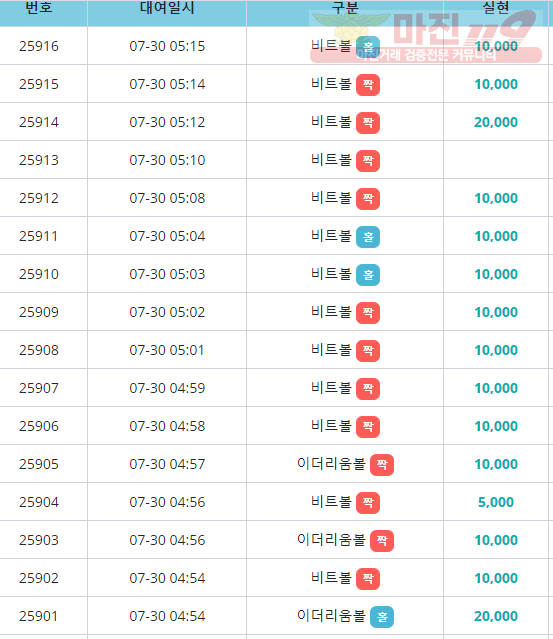
Task: Click the red 짝 badge in row 25913
Action: [368, 161]
